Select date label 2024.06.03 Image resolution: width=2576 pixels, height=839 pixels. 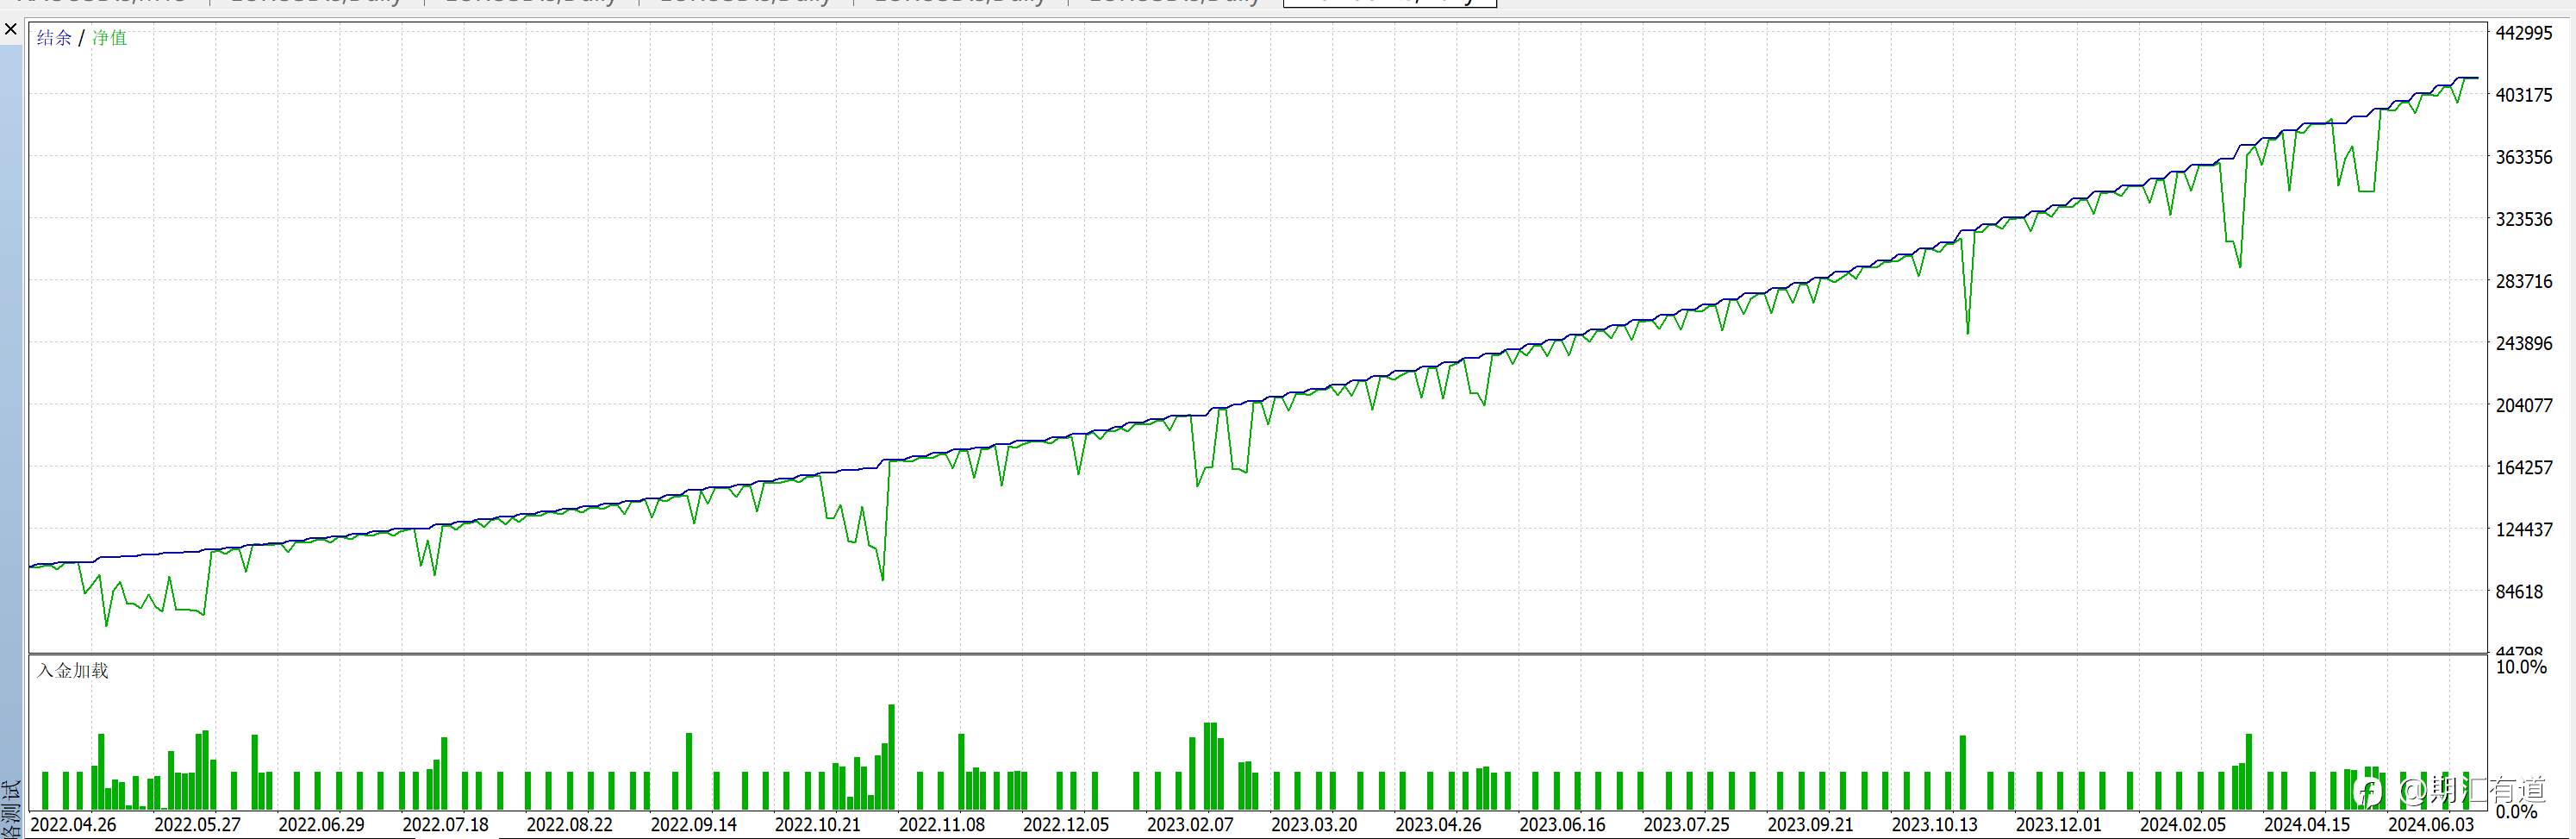pos(2430,825)
